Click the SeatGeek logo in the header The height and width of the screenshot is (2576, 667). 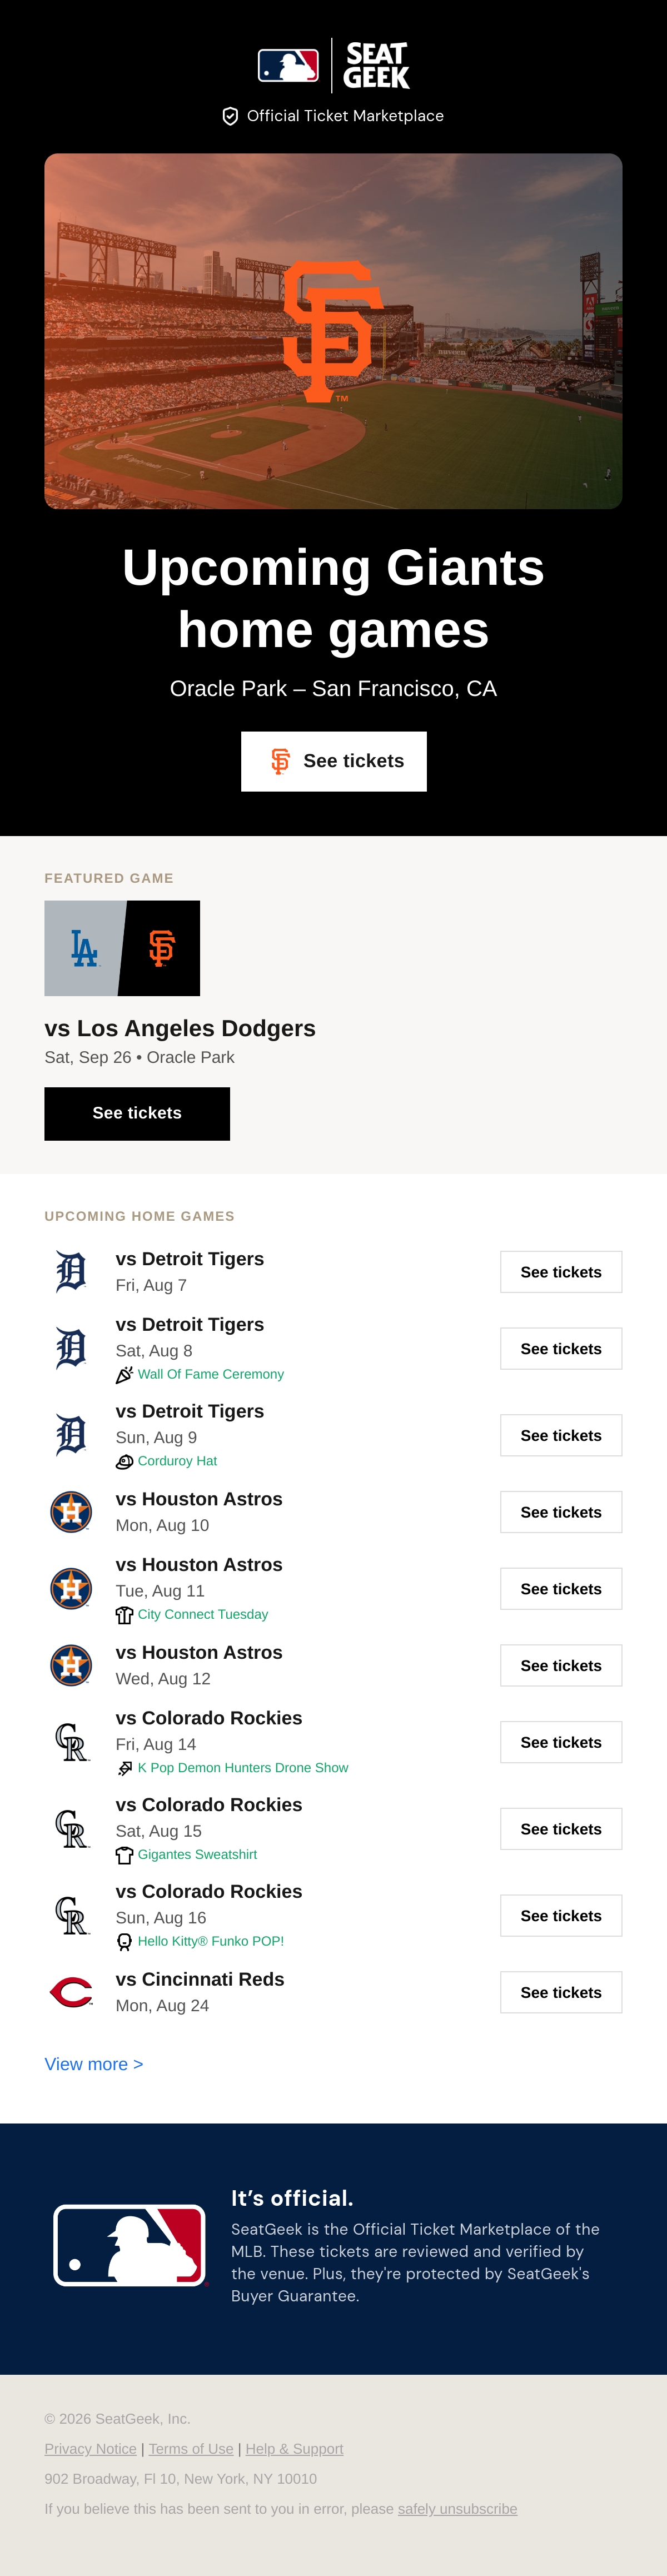tap(376, 65)
